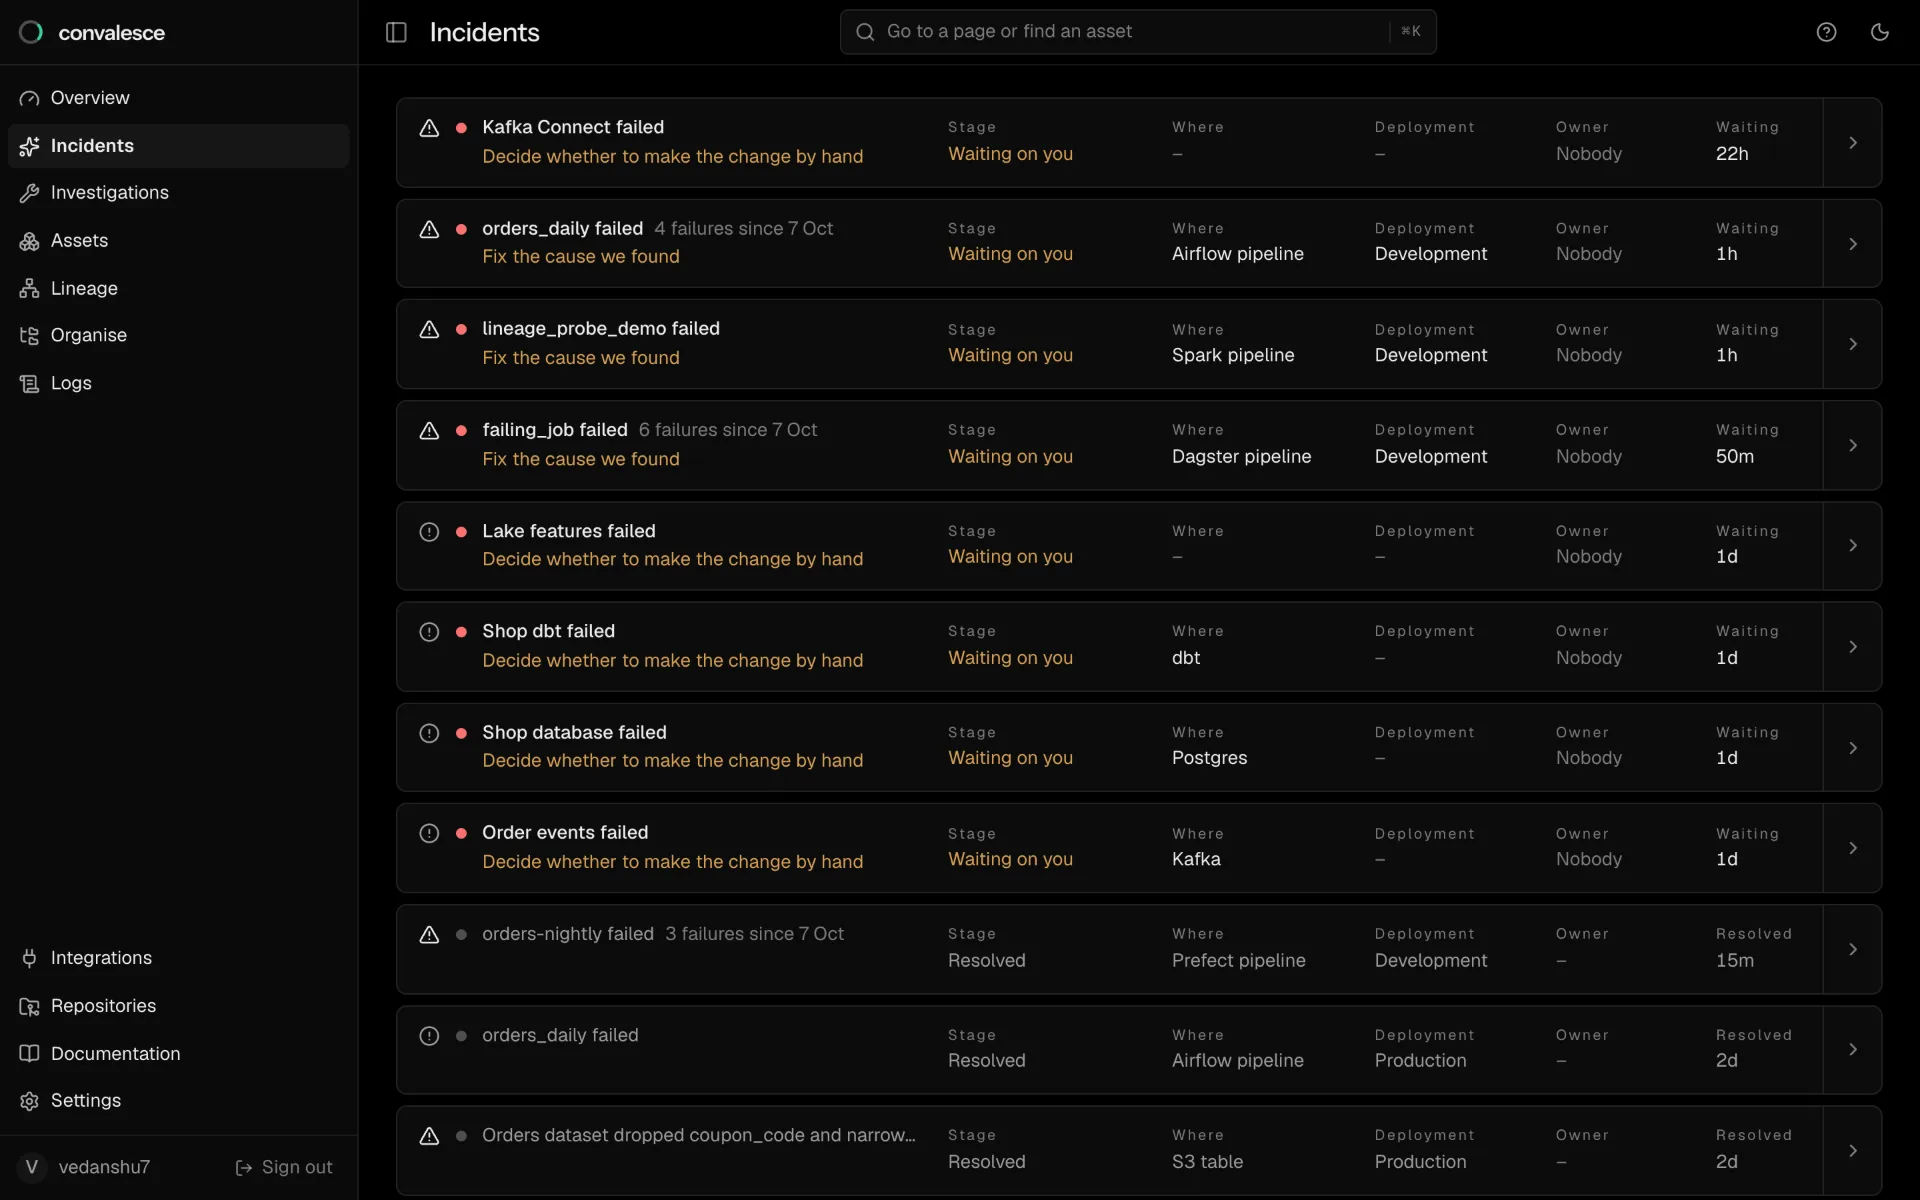Toggle dark mode moon icon
Image resolution: width=1920 pixels, height=1200 pixels.
pos(1879,32)
